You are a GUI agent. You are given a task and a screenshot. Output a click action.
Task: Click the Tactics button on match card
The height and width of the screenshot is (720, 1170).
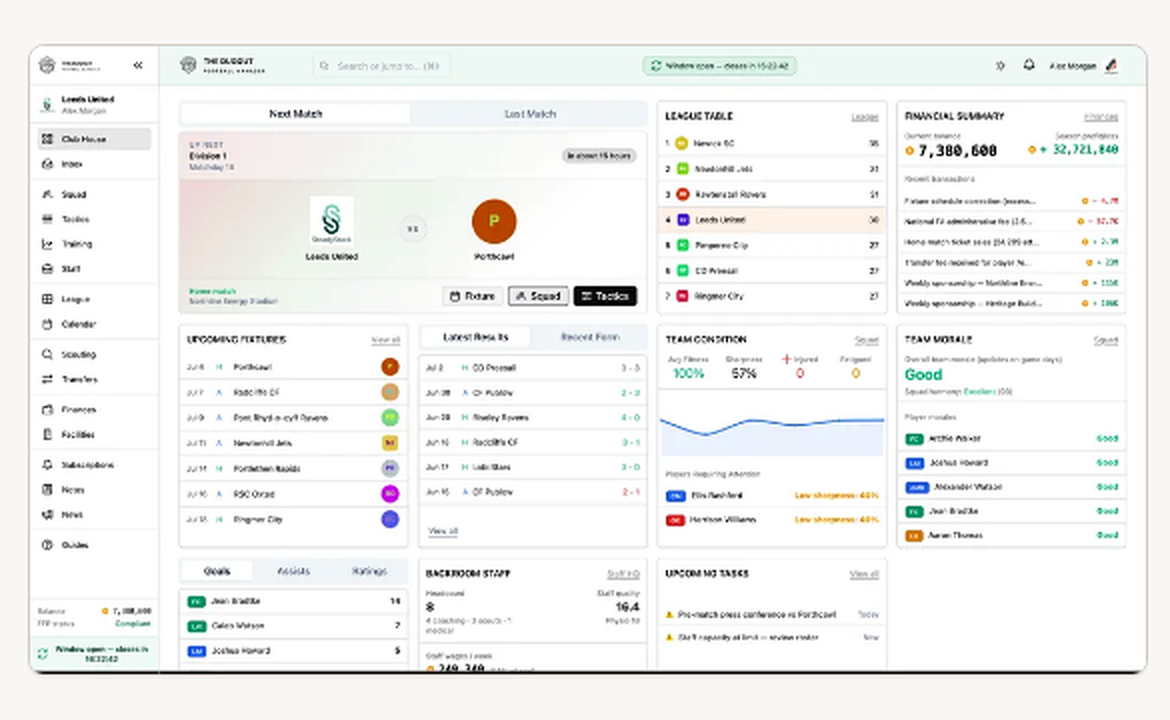(x=605, y=296)
